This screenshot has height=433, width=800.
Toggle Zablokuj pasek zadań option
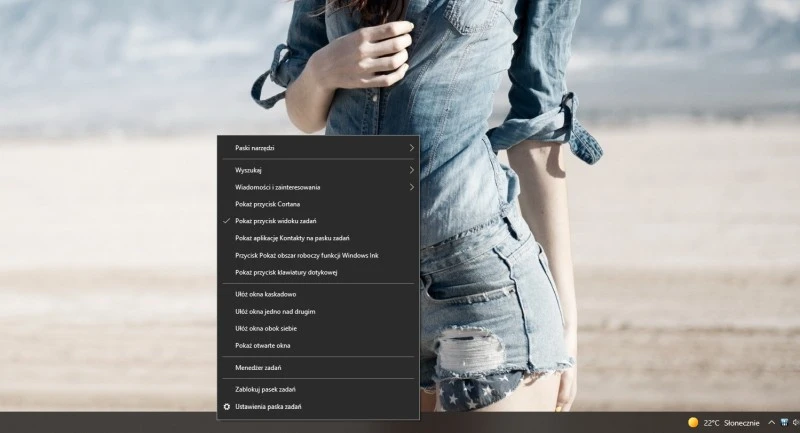318,390
